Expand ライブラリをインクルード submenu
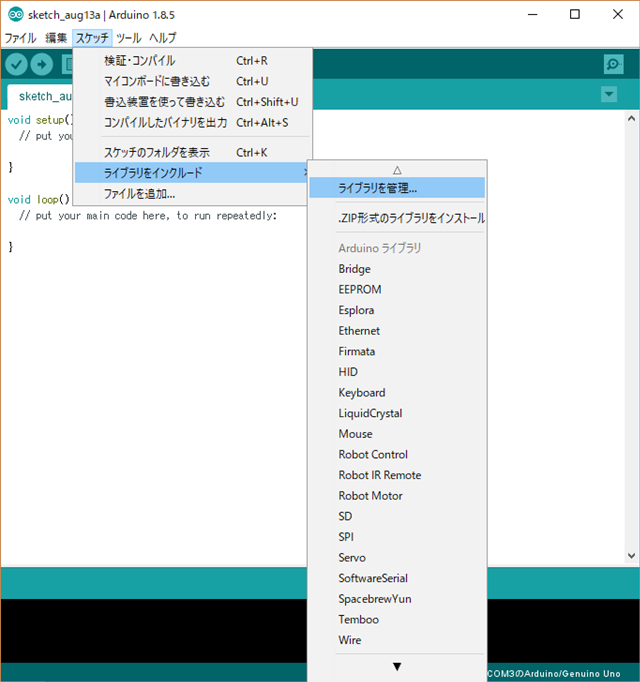The image size is (640, 682). (193, 173)
